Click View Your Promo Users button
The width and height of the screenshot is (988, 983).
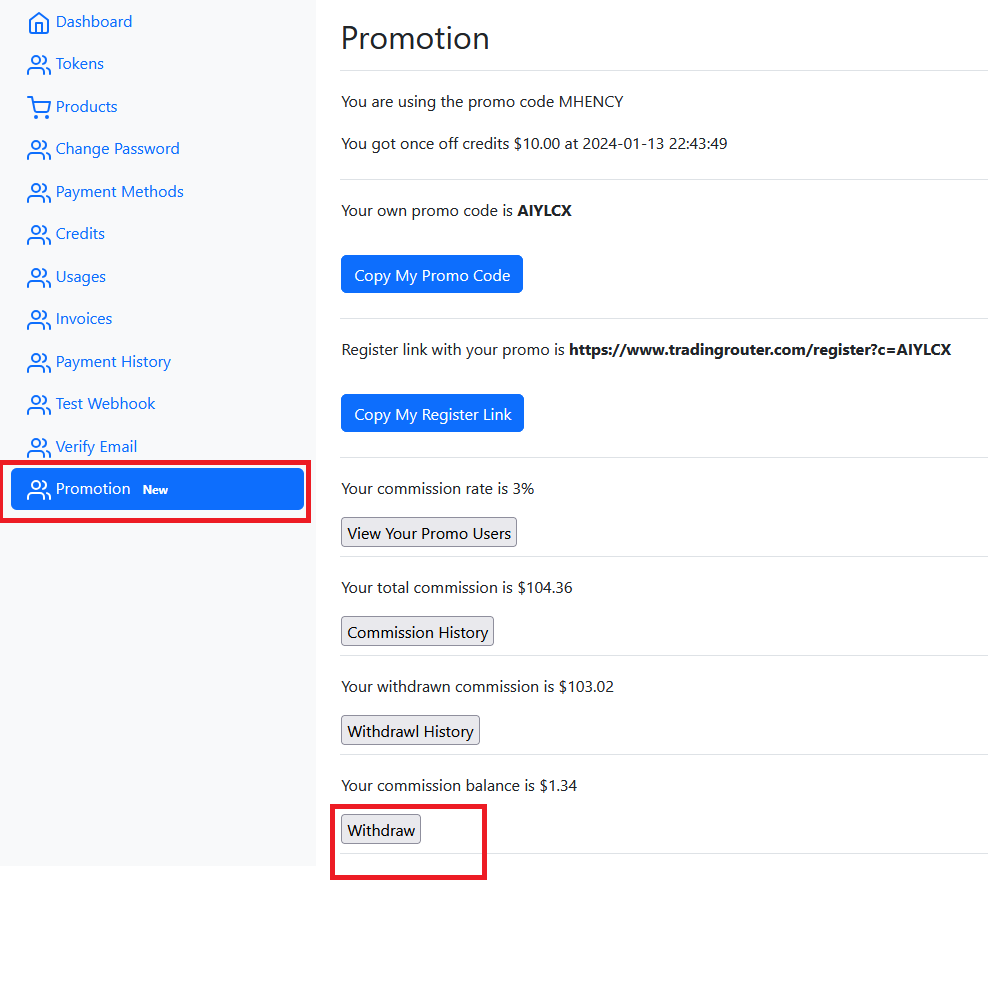click(429, 533)
